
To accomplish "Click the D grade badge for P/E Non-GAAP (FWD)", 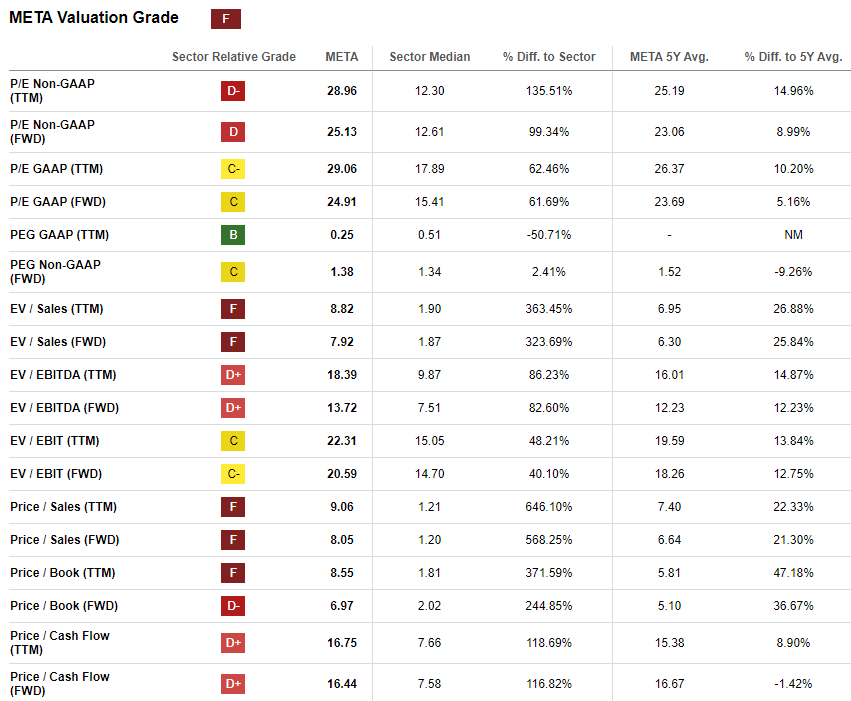I will (x=233, y=132).
